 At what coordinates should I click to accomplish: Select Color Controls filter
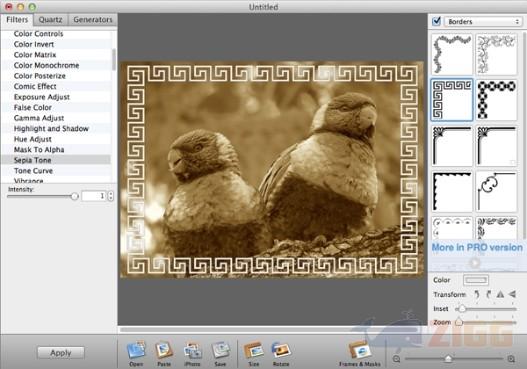click(56, 34)
